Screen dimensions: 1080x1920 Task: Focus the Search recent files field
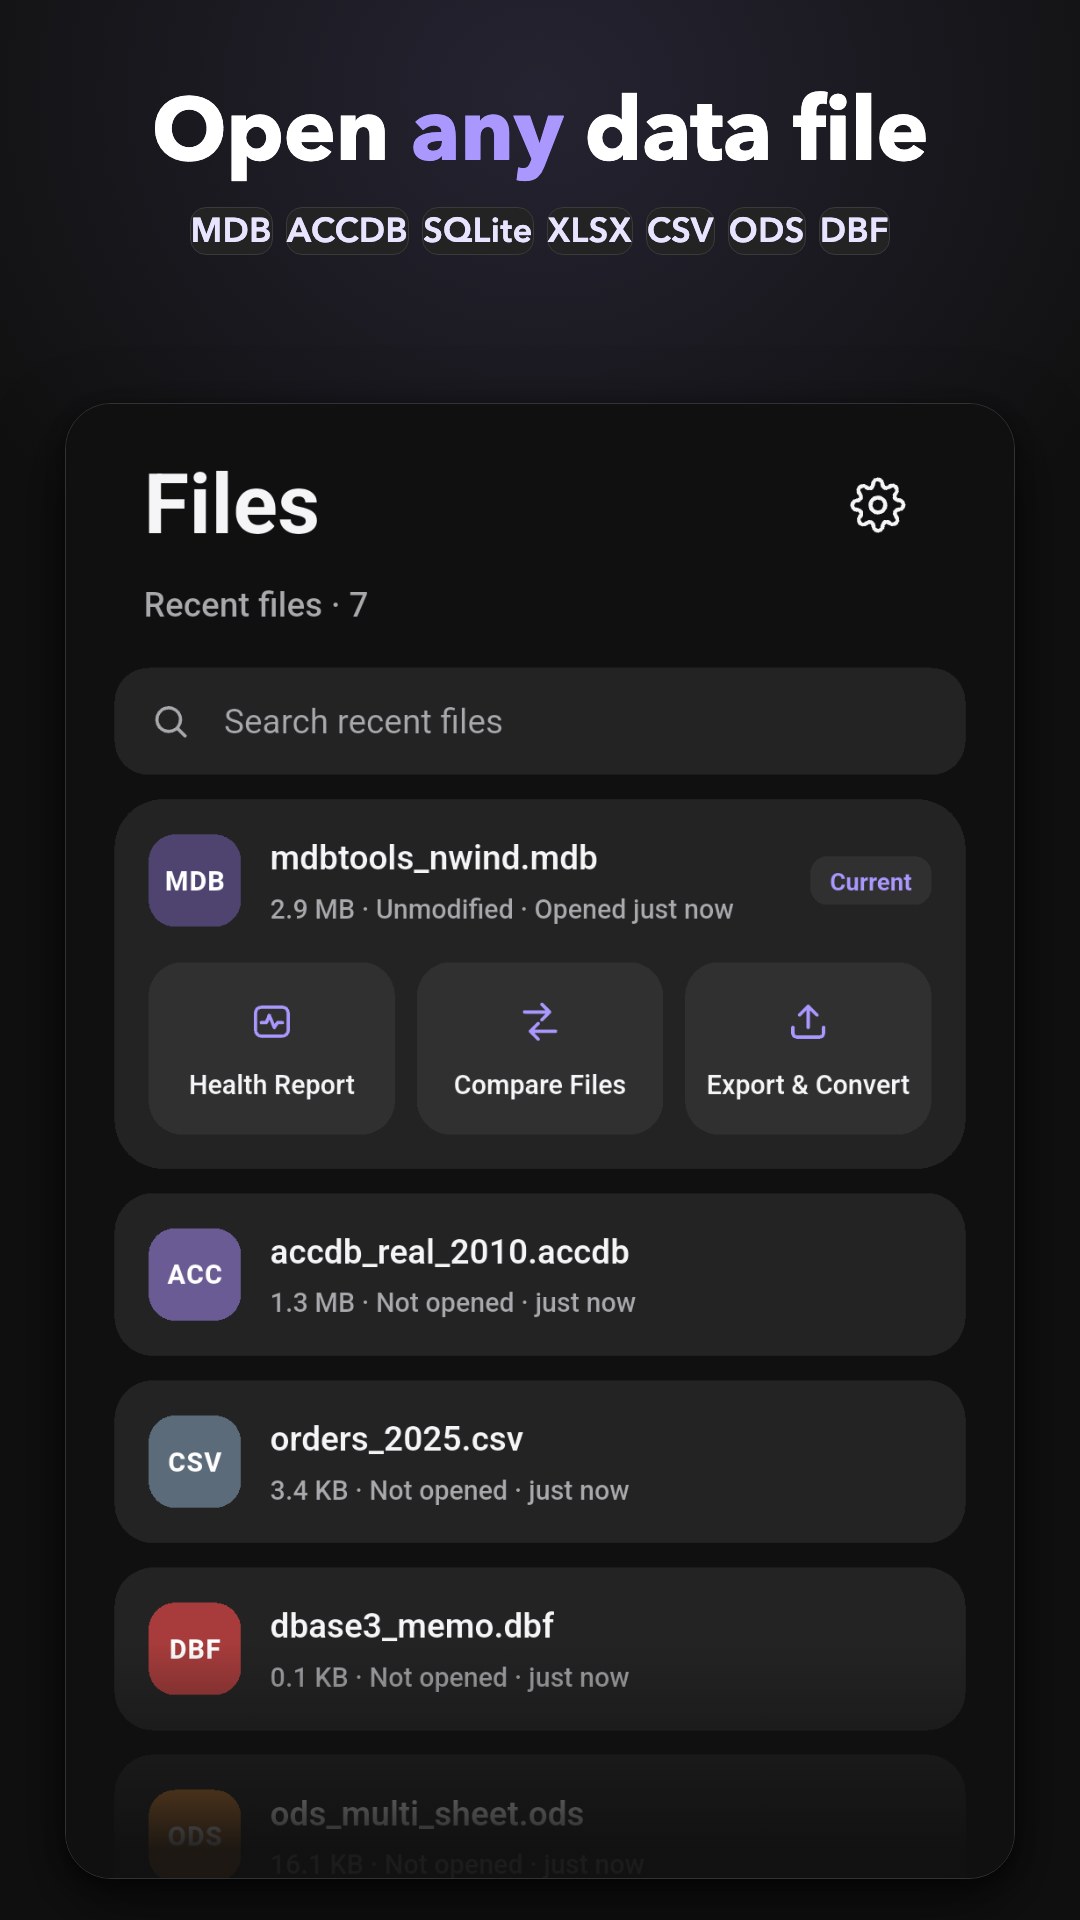pos(540,721)
